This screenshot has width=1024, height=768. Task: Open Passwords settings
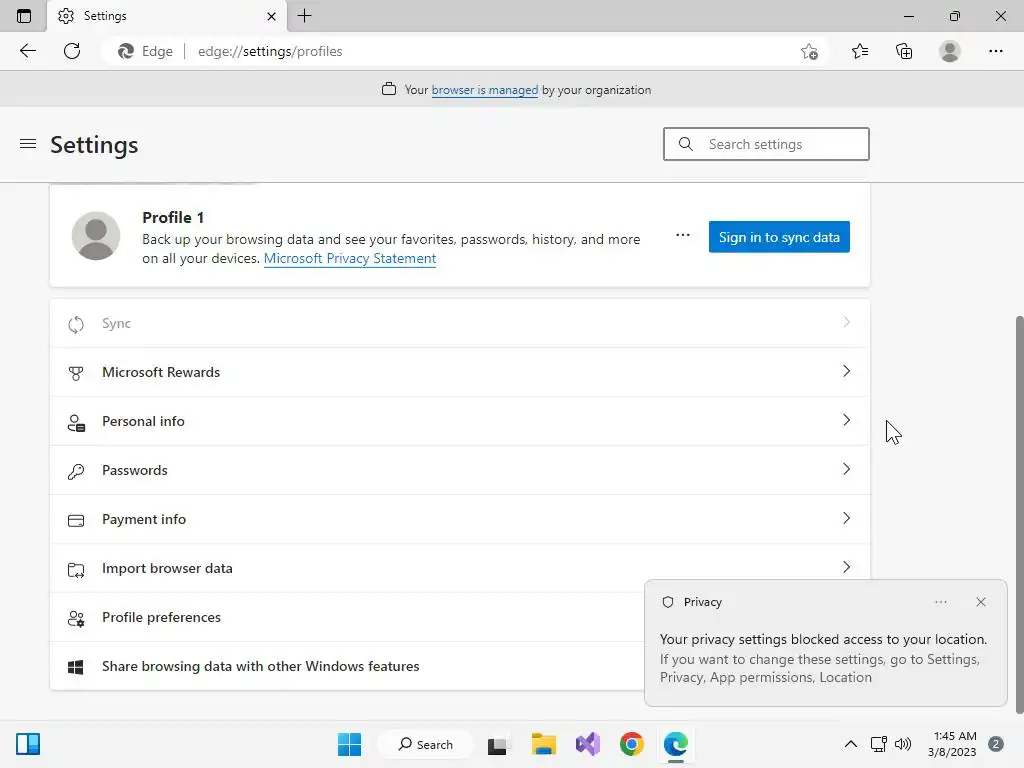(460, 470)
